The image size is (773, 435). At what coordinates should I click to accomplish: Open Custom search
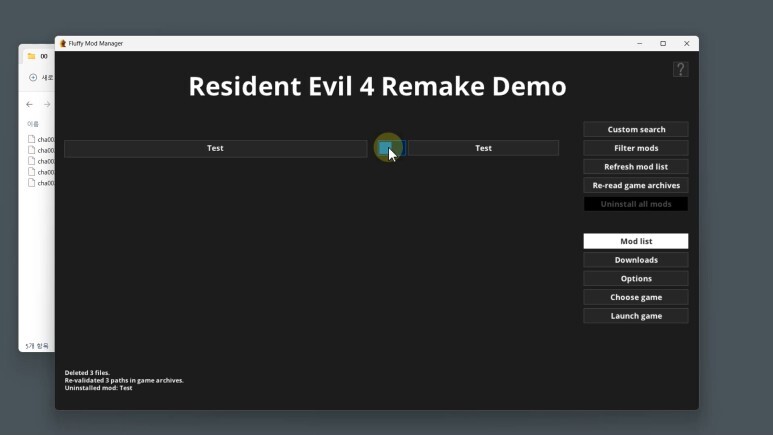[636, 129]
